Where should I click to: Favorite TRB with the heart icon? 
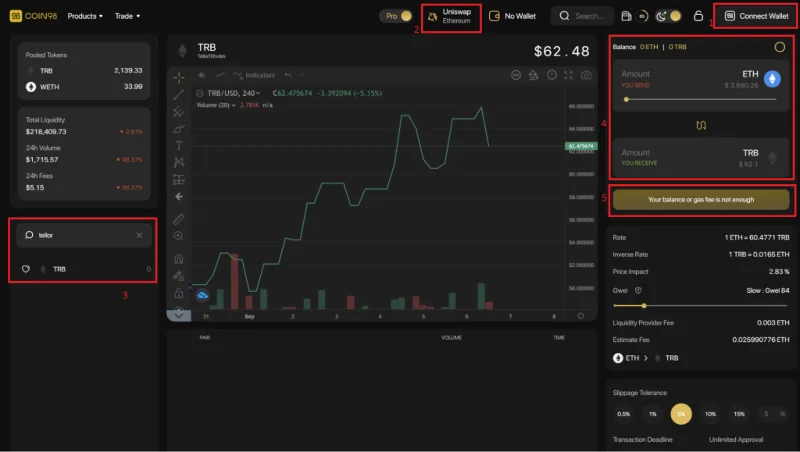click(26, 269)
